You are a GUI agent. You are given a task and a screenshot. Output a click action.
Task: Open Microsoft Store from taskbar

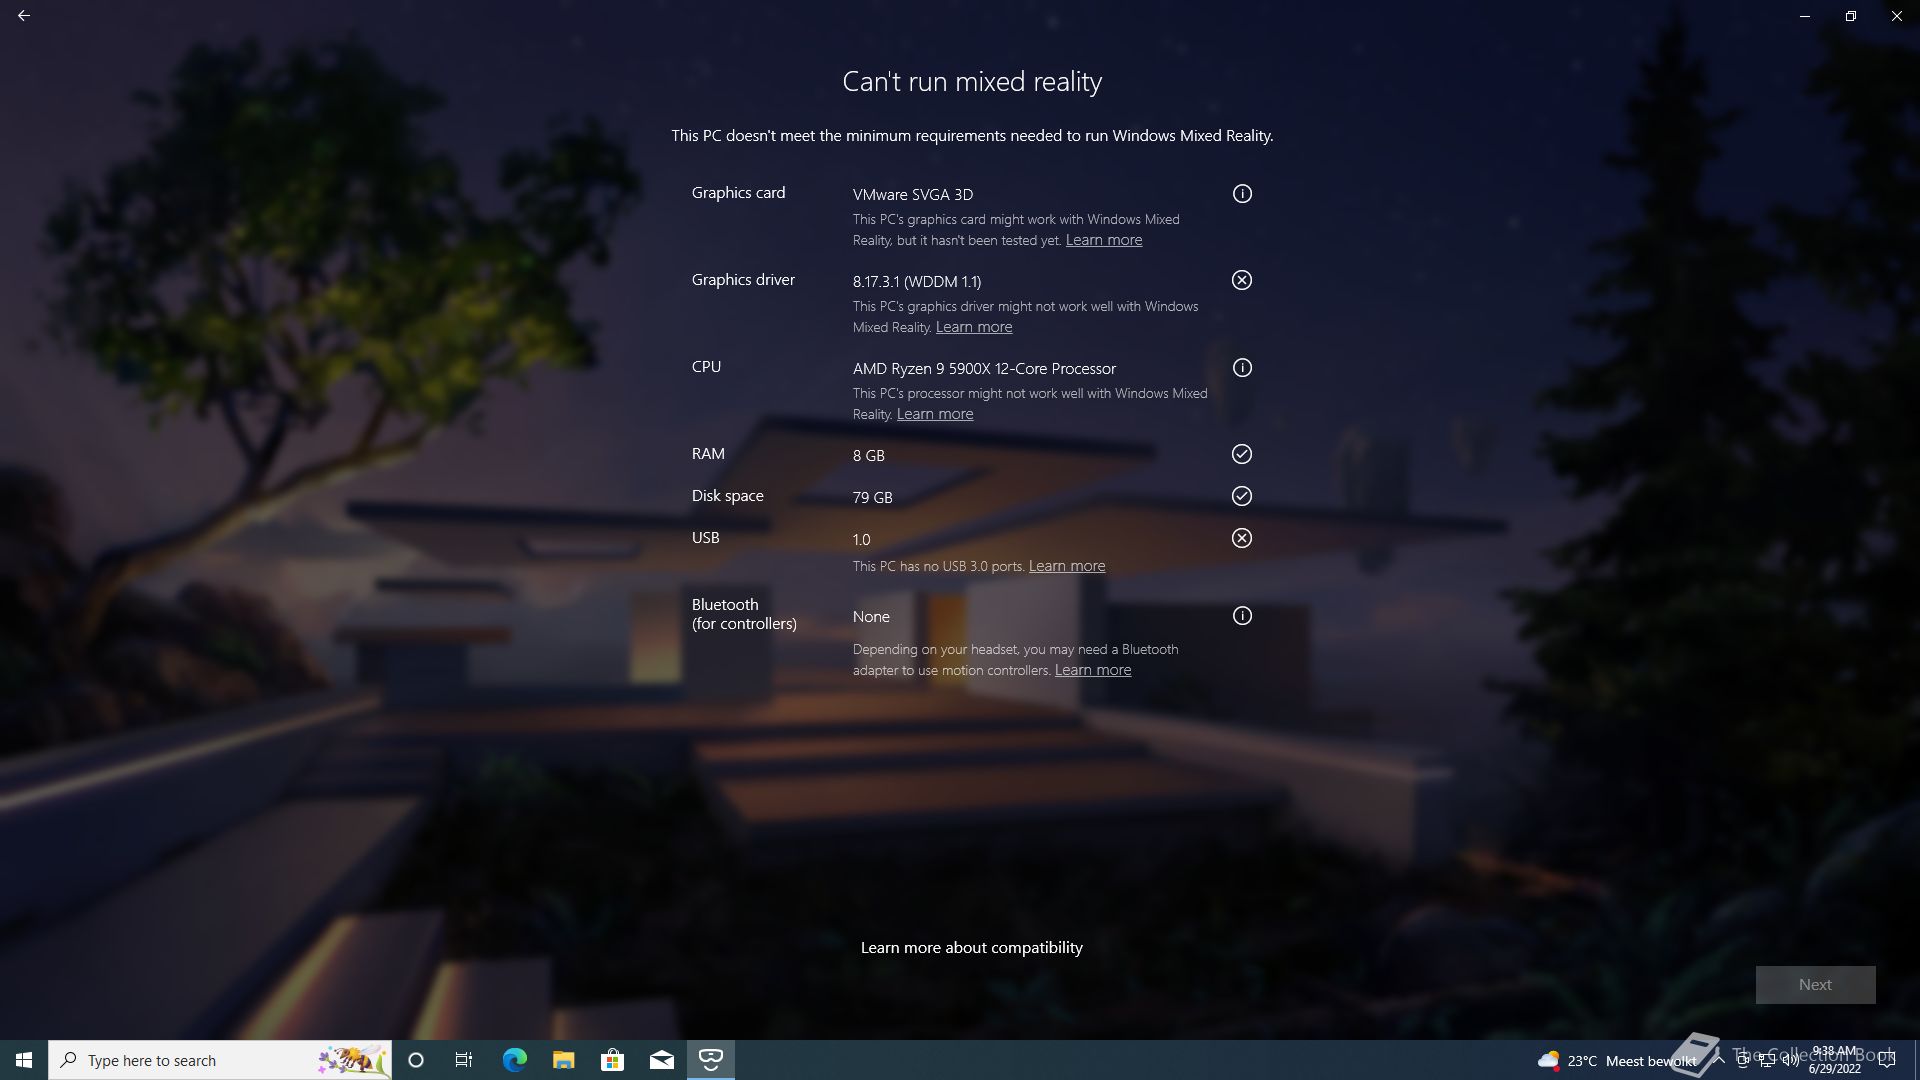point(612,1060)
